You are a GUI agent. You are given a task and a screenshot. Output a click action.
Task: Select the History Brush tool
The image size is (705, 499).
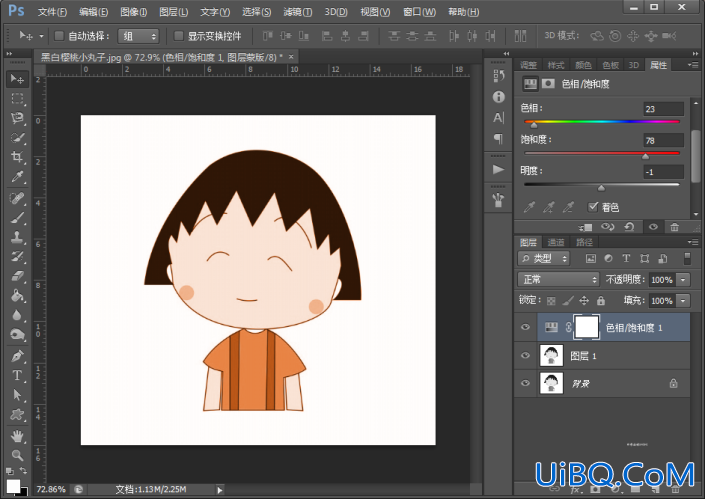[17, 257]
